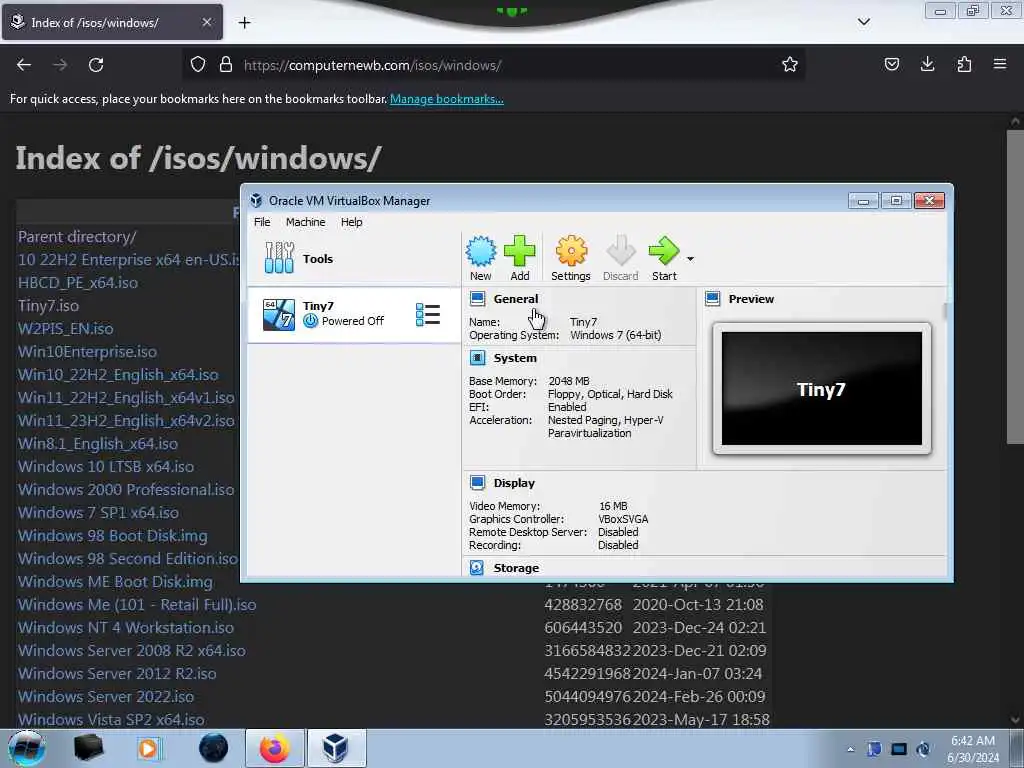This screenshot has height=768, width=1024.
Task: Click the General section header
Action: pos(516,299)
